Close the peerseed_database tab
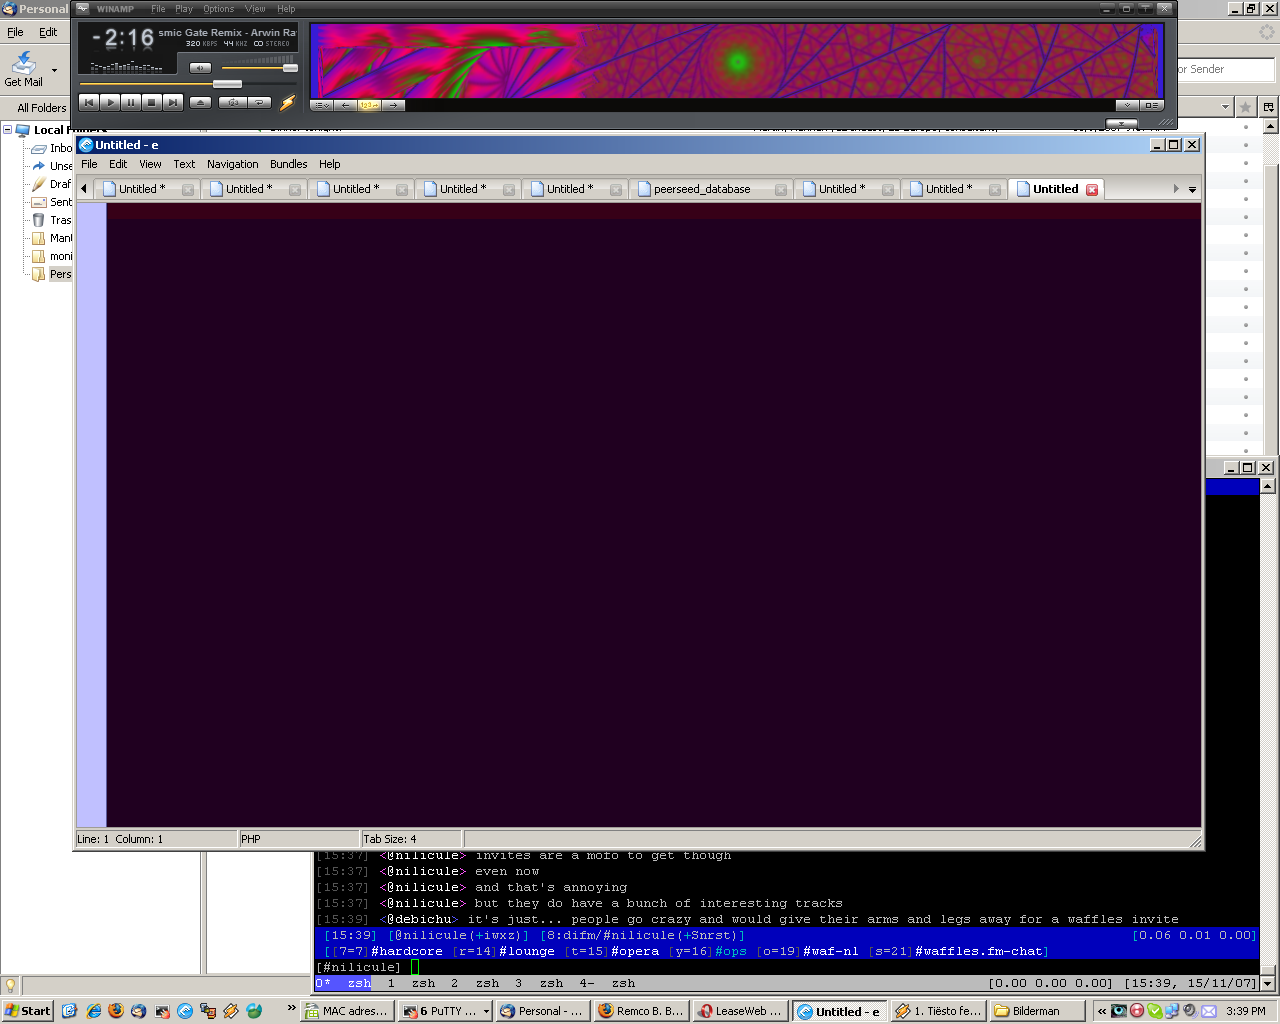Image resolution: width=1280 pixels, height=1024 pixels. click(781, 189)
